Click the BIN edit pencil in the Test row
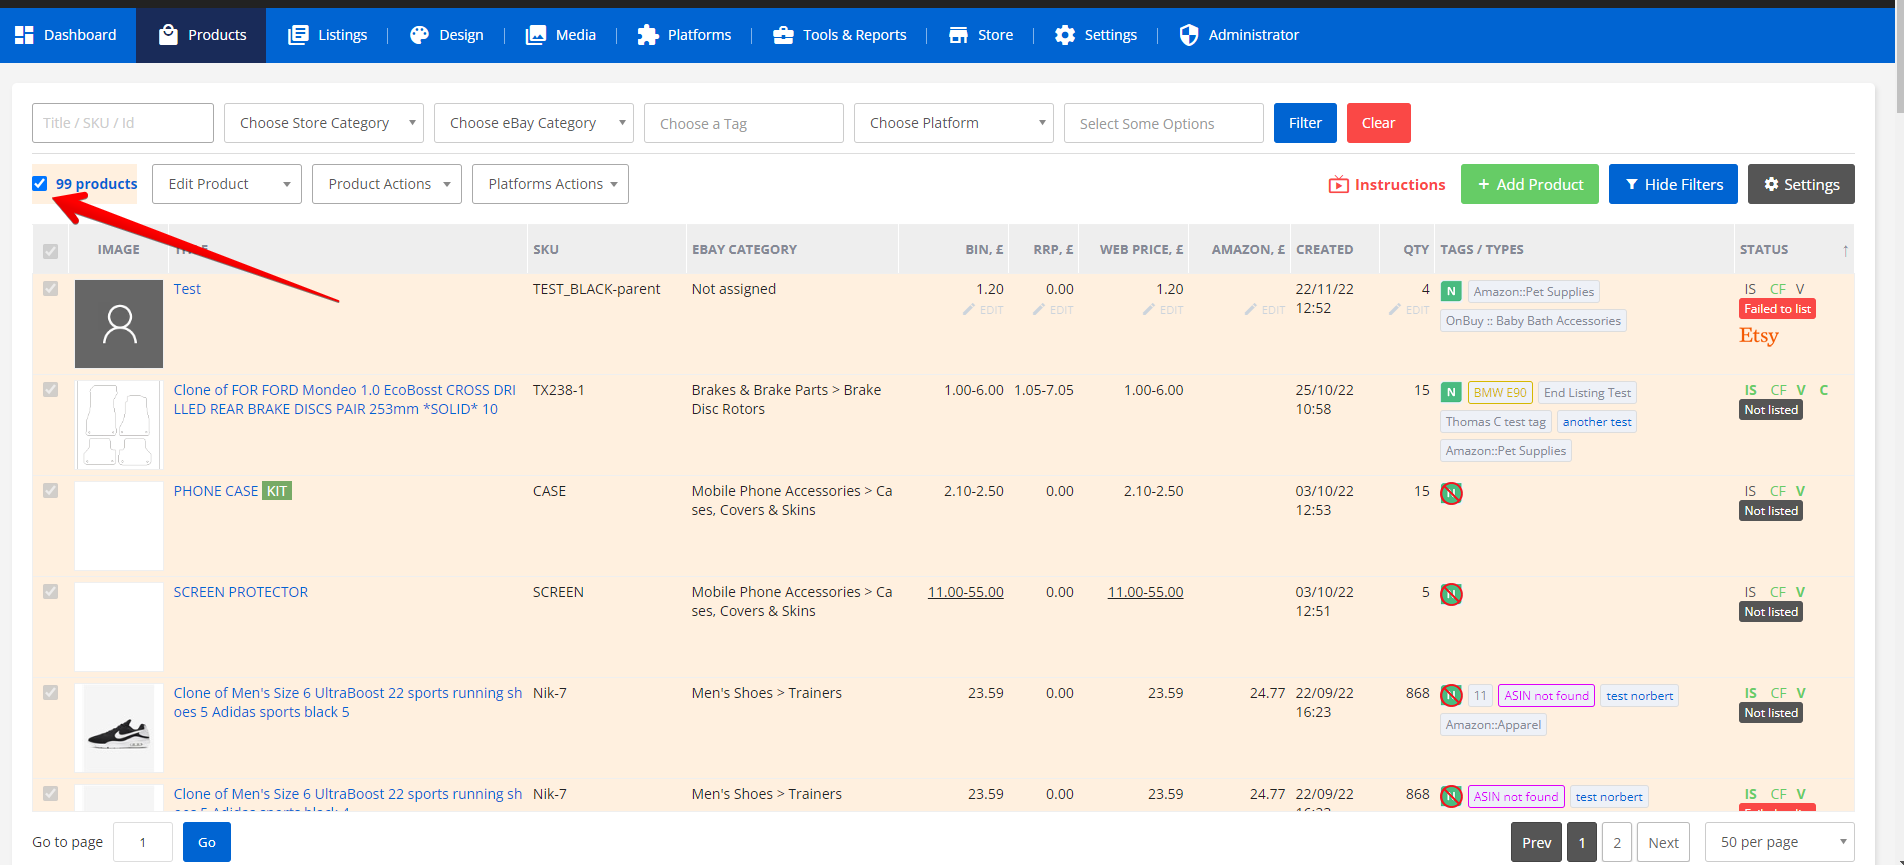The image size is (1904, 865). tap(969, 310)
